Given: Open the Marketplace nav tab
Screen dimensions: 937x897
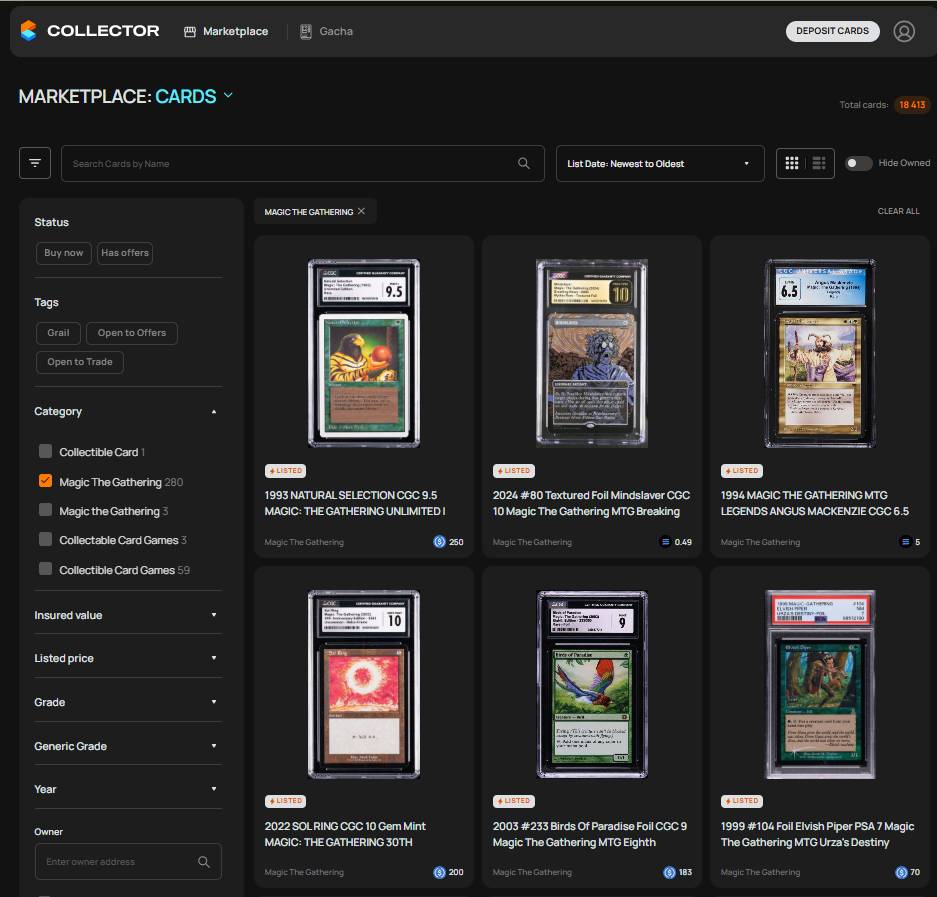Looking at the screenshot, I should pyautogui.click(x=226, y=31).
